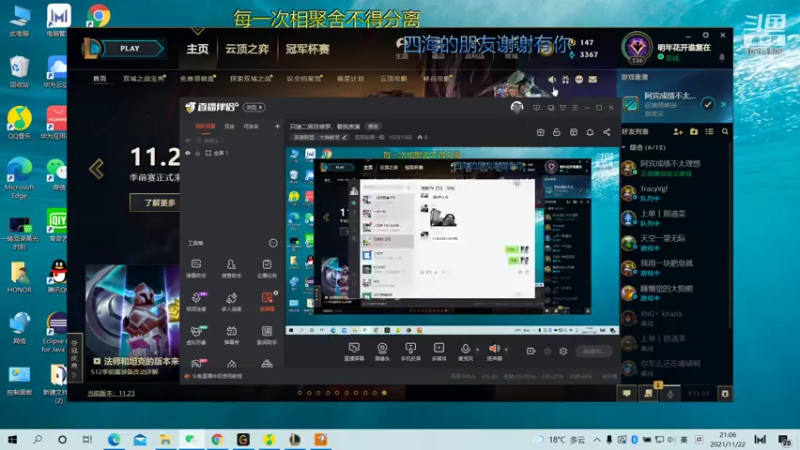This screenshot has width=800, height=450.
Task: Click the bug report icon in League footer
Action: (x=724, y=393)
